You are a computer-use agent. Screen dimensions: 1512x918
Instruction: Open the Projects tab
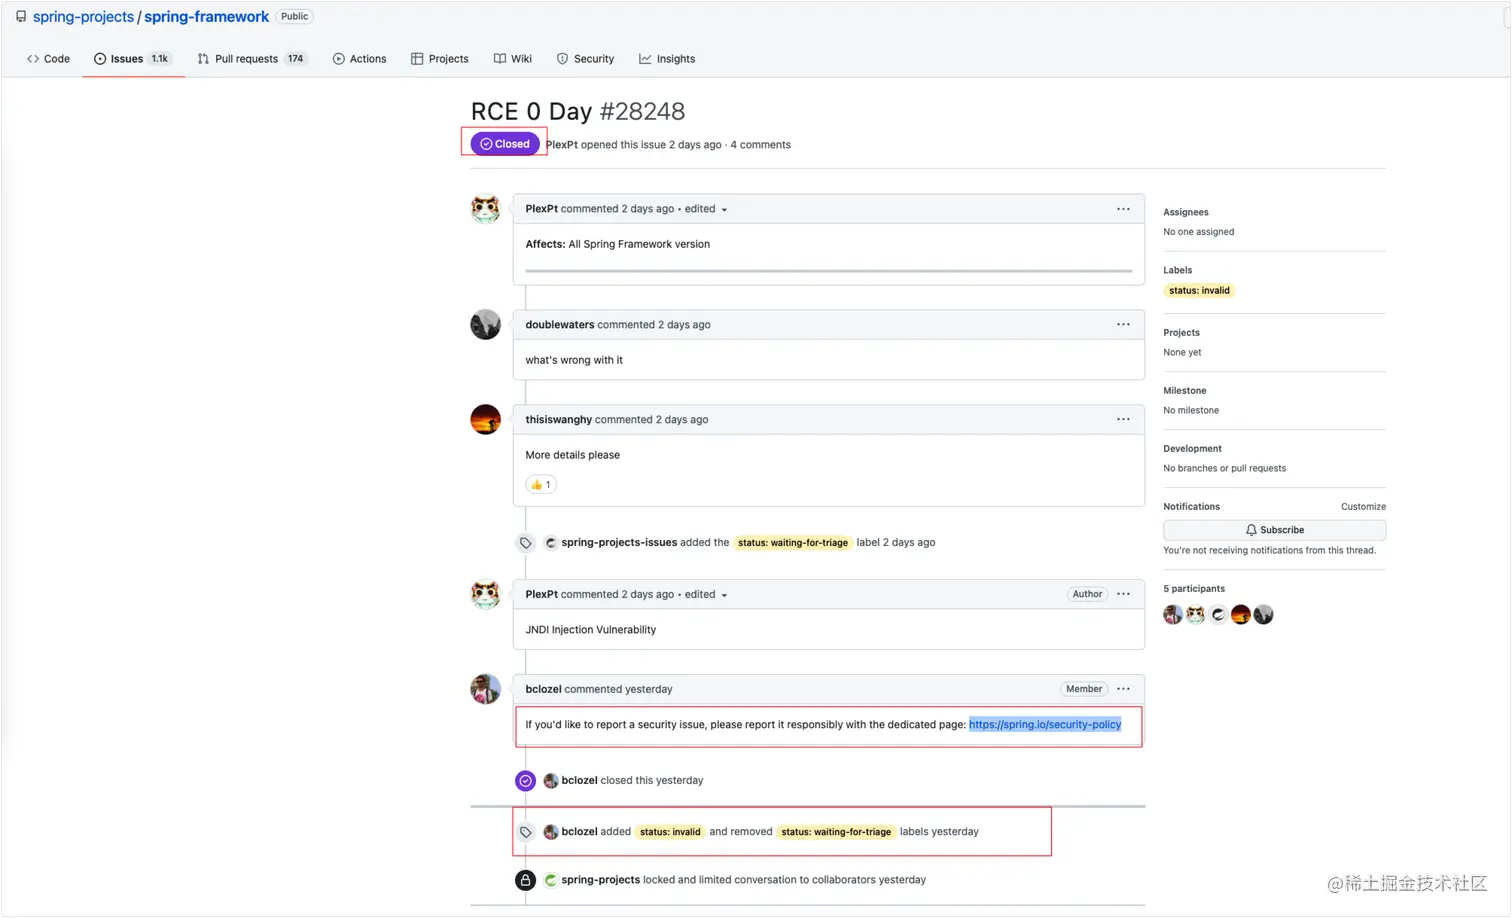coord(439,59)
